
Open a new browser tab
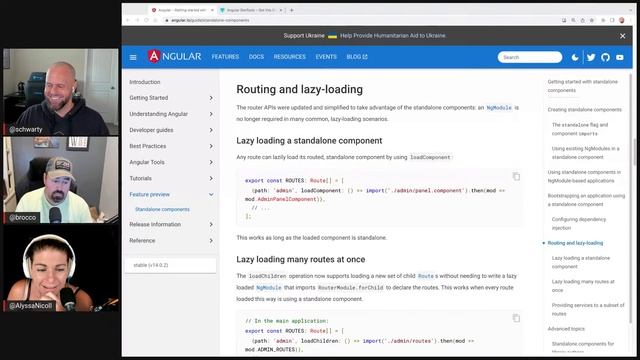291,10
